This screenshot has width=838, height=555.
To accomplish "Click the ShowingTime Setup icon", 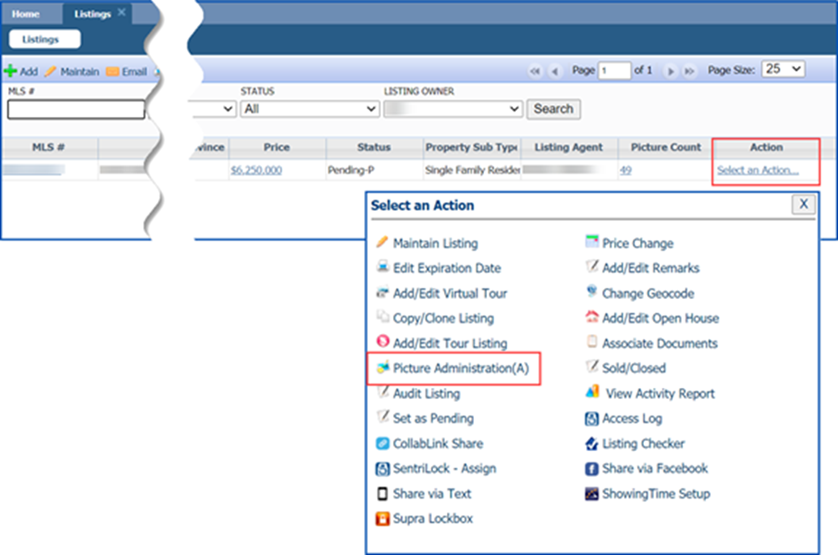I will [x=592, y=494].
